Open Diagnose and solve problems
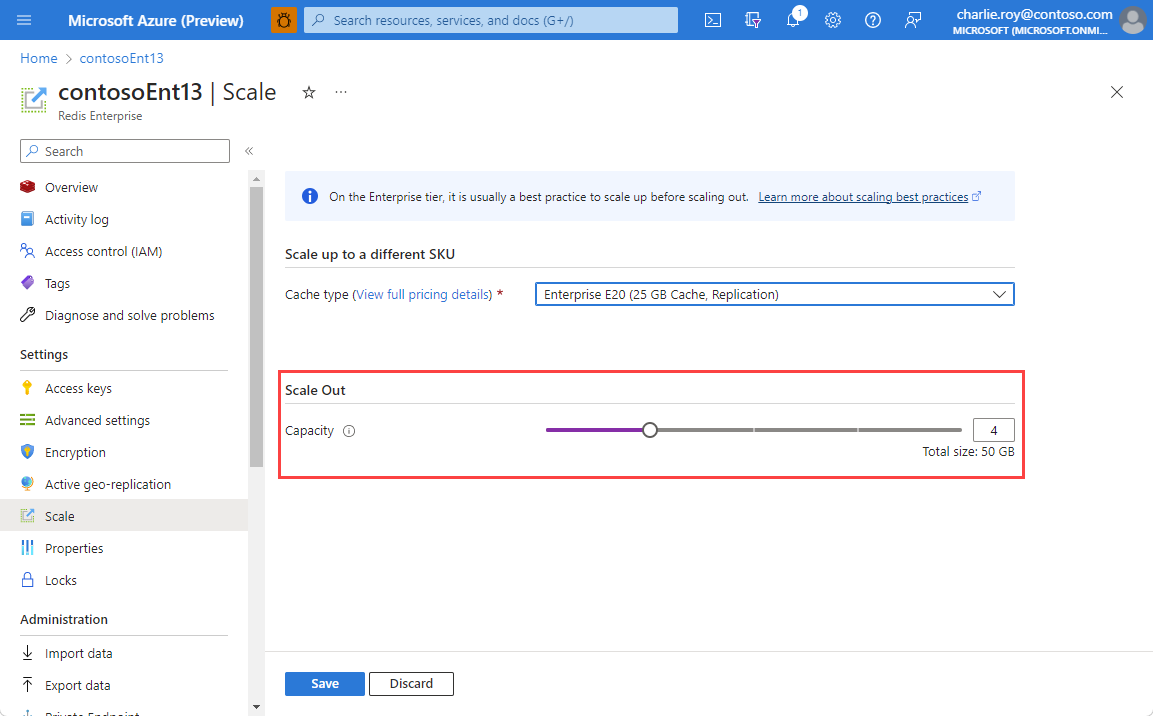 pos(130,314)
